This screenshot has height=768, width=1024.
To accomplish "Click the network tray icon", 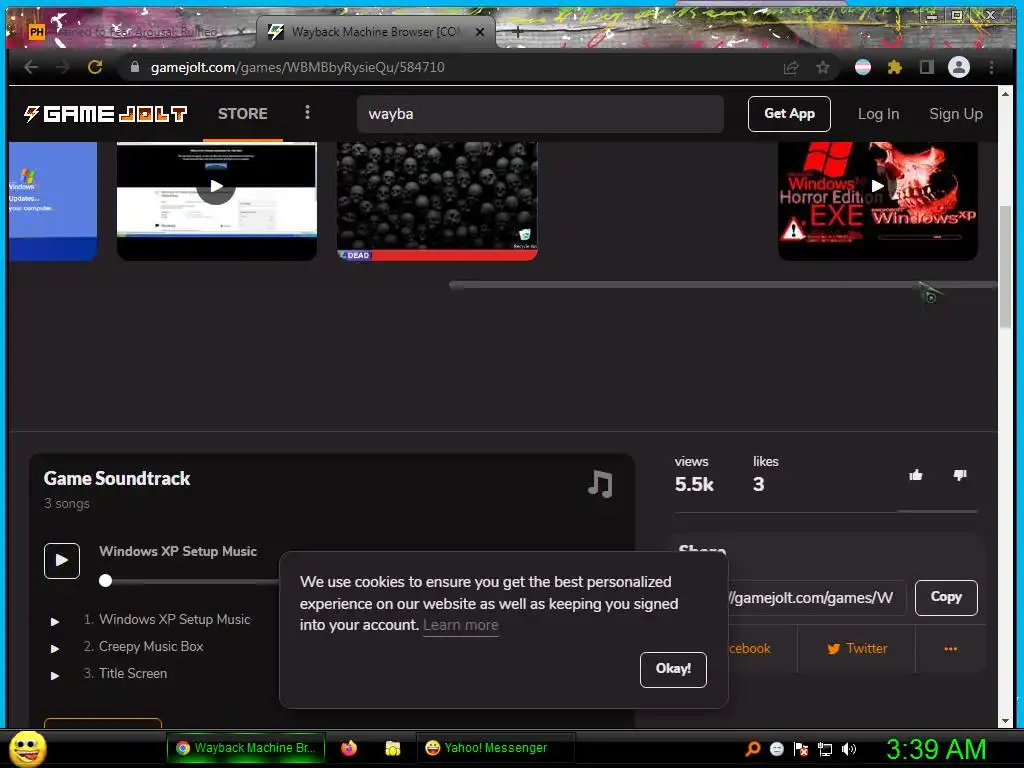I will coord(825,749).
